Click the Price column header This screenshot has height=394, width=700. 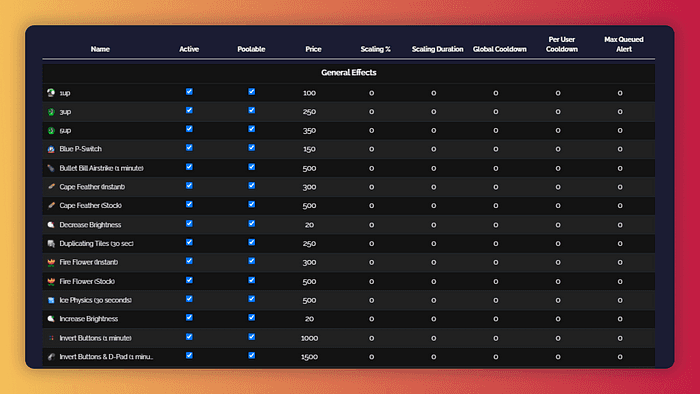tap(313, 49)
